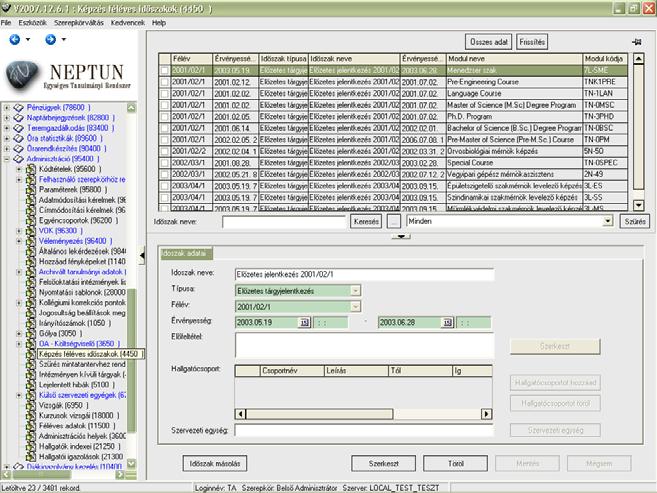Click the Adminisztráció node icon
The image size is (657, 493).
coord(18,159)
